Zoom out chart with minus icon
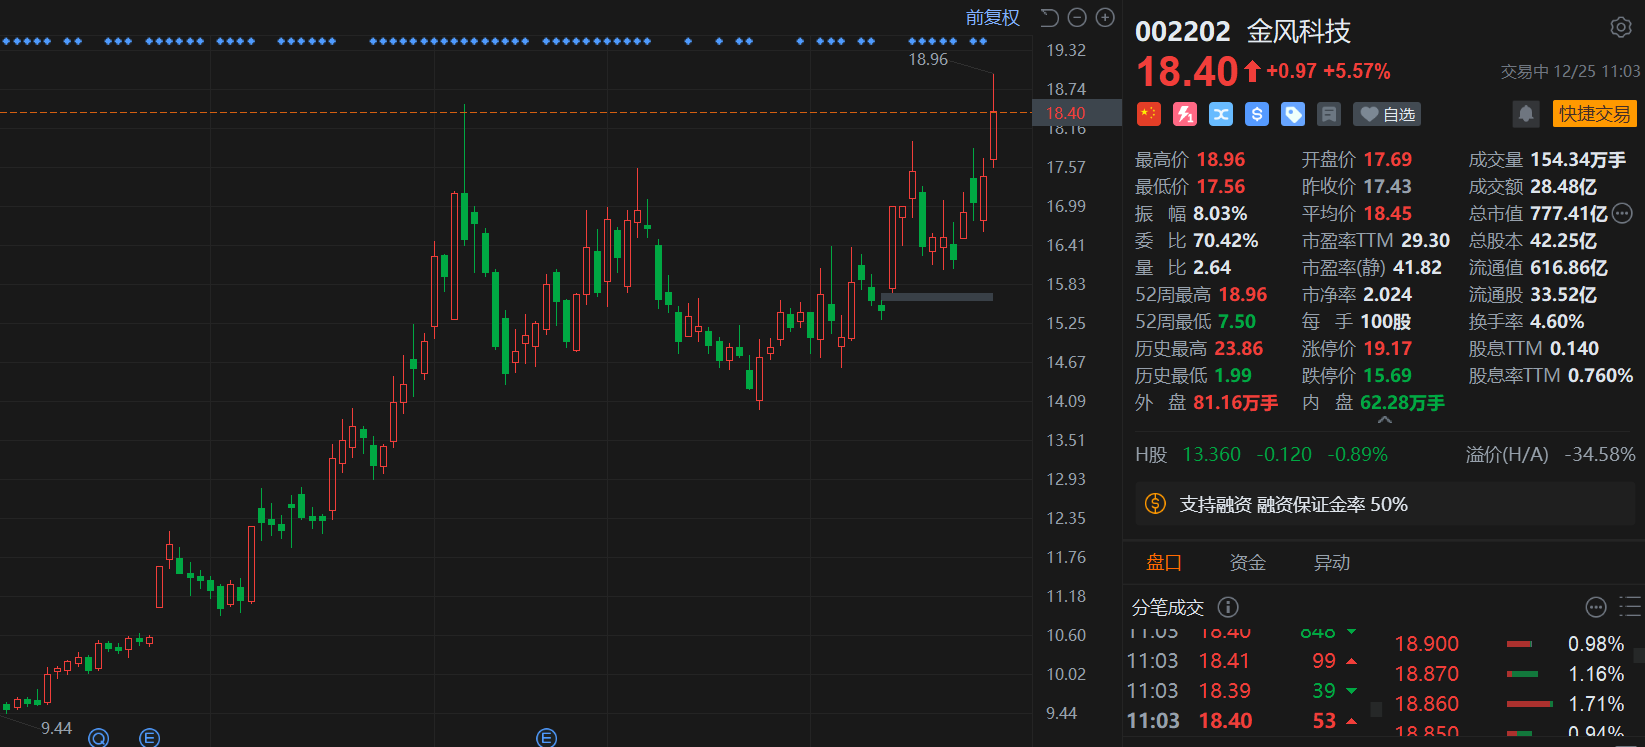1645x747 pixels. coord(1077,17)
